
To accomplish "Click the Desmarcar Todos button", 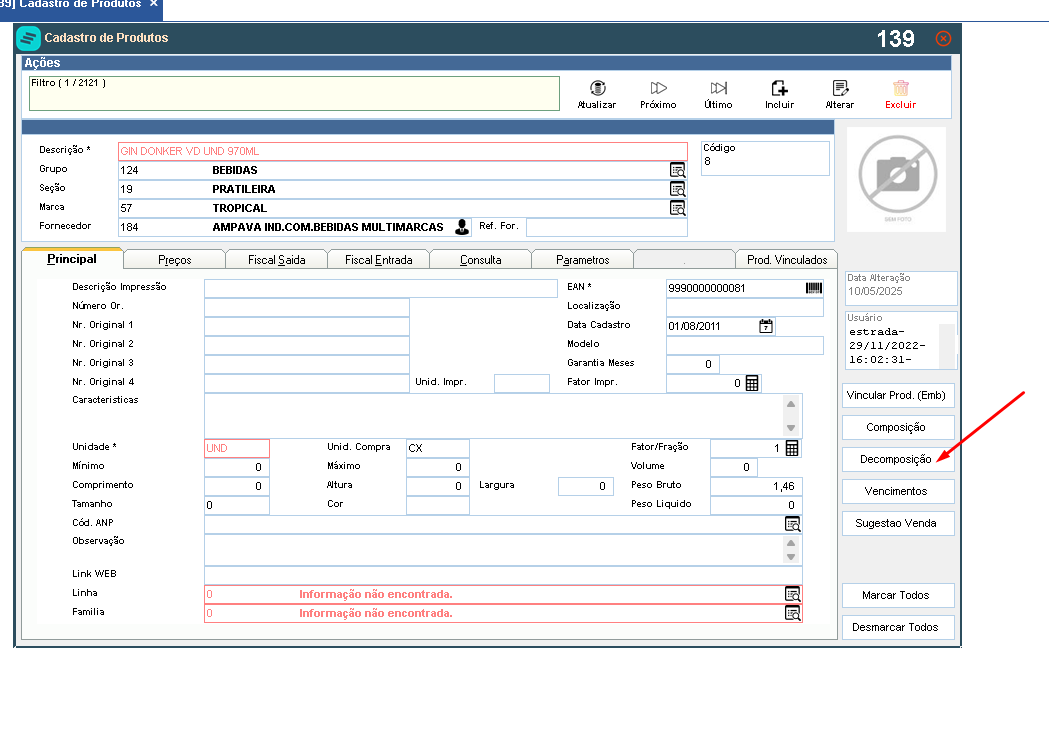I will click(x=897, y=628).
